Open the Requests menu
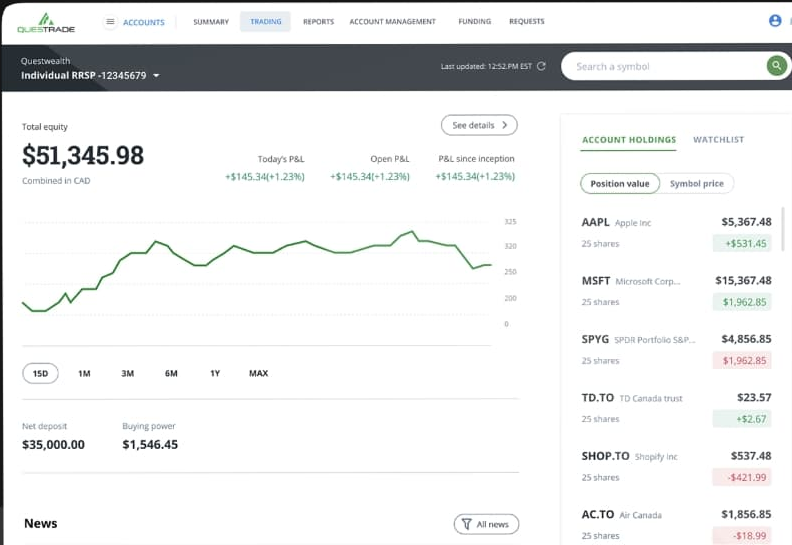792x545 pixels. 527,21
